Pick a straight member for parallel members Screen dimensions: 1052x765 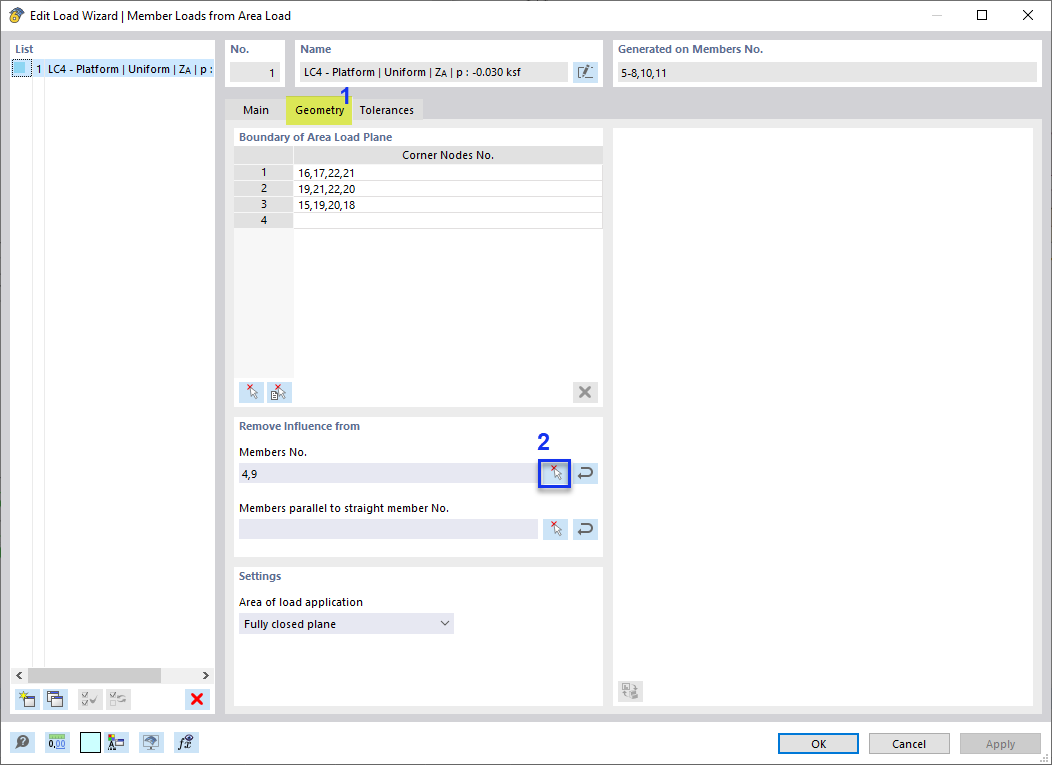555,528
